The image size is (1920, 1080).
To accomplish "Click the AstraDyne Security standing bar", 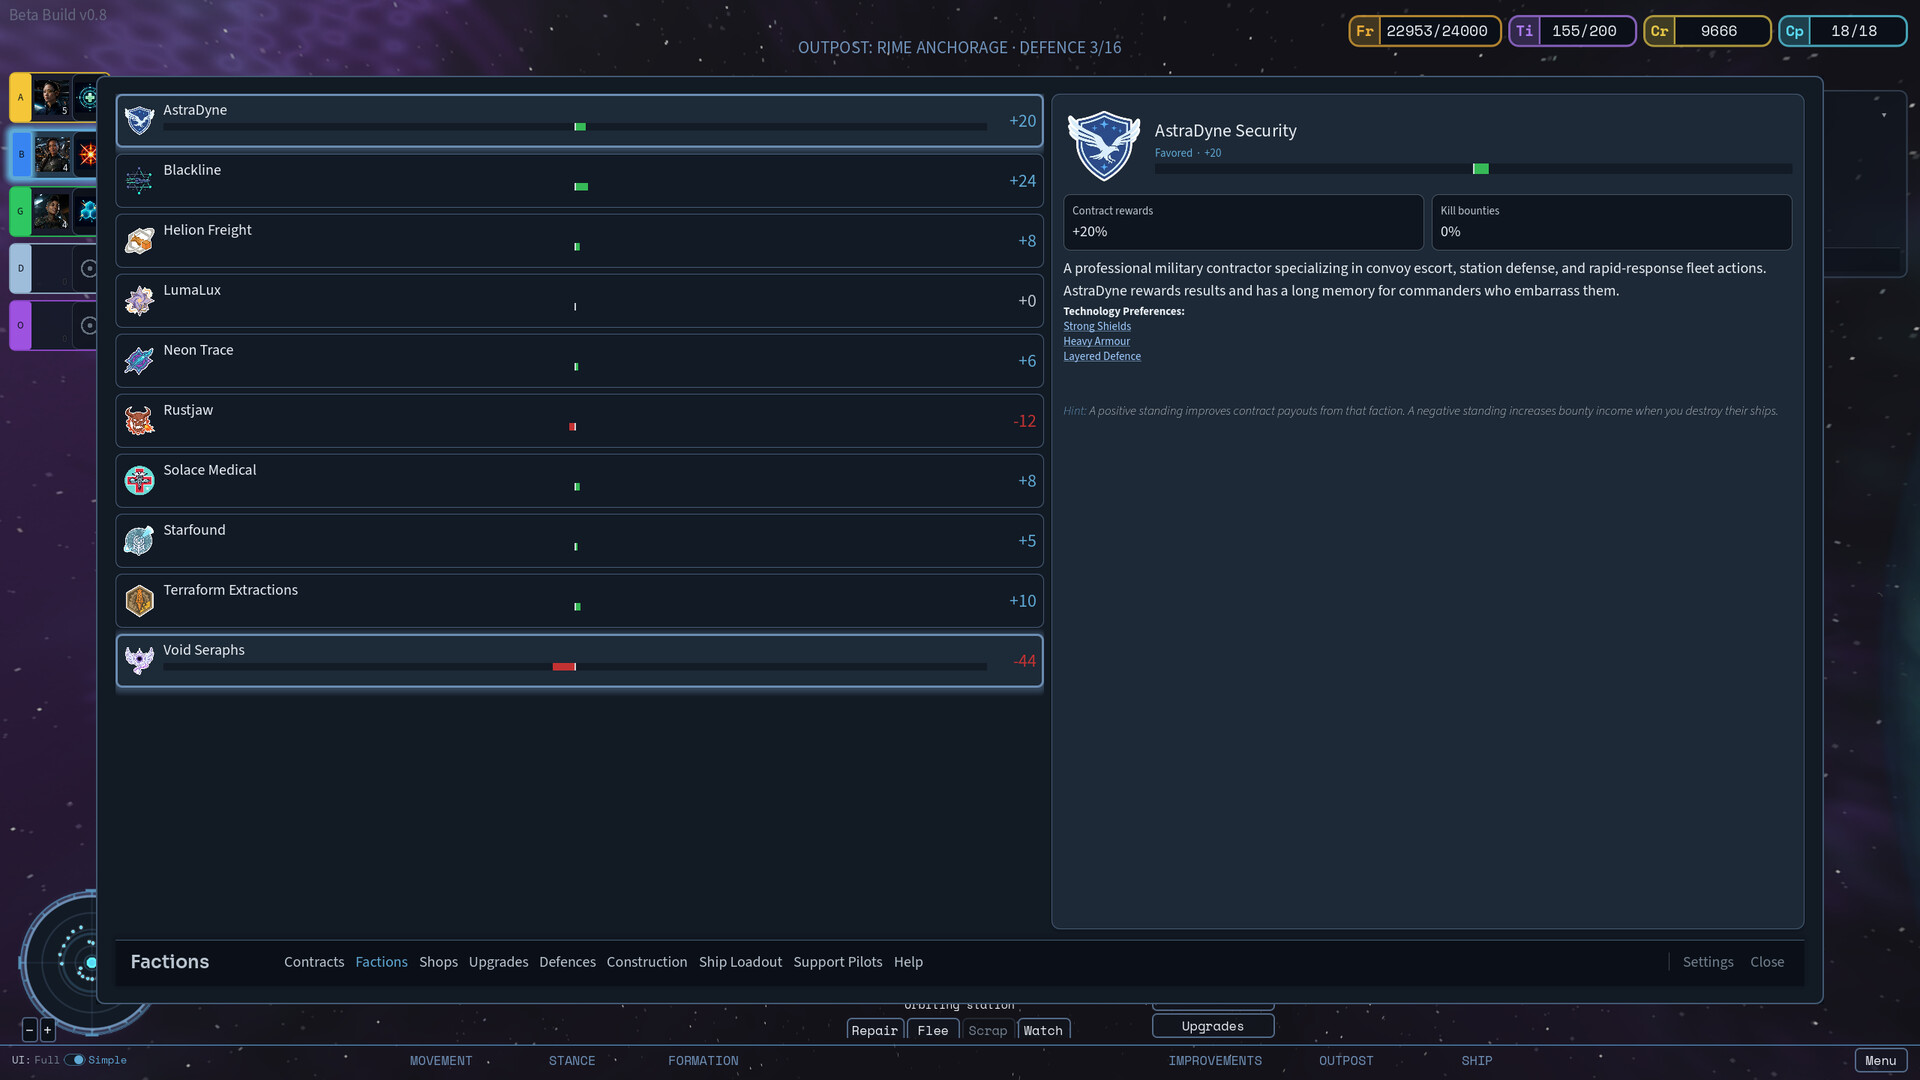I will [1473, 169].
